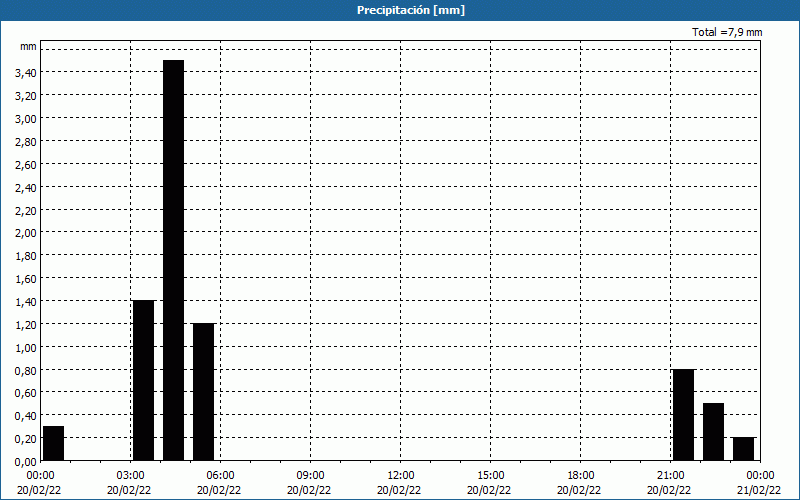The height and width of the screenshot is (500, 800).
Task: Click the 3,40 y-axis label
Action: [26, 73]
